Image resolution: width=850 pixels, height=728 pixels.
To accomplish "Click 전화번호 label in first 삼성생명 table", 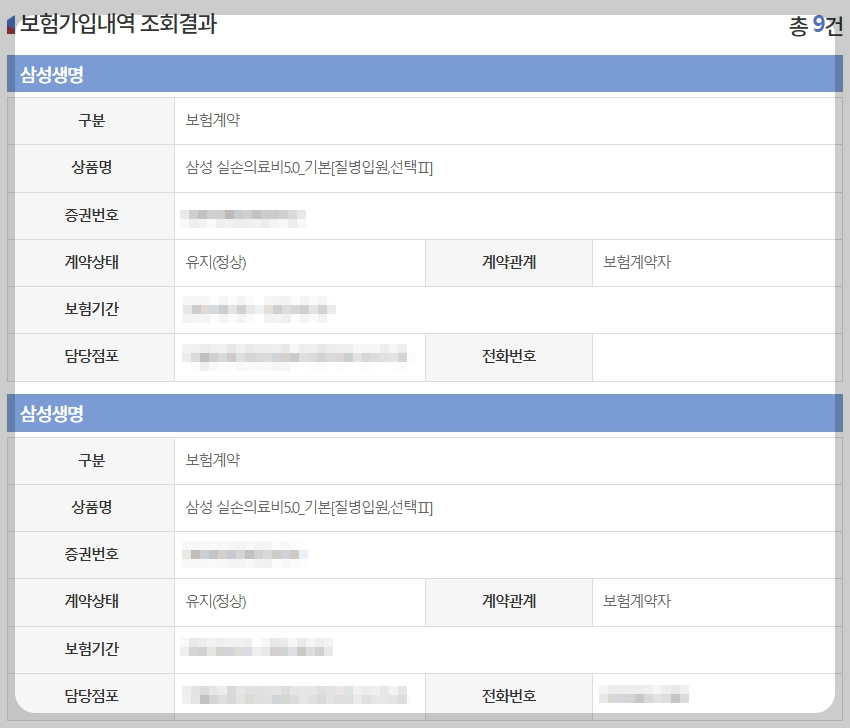I will pyautogui.click(x=509, y=356).
